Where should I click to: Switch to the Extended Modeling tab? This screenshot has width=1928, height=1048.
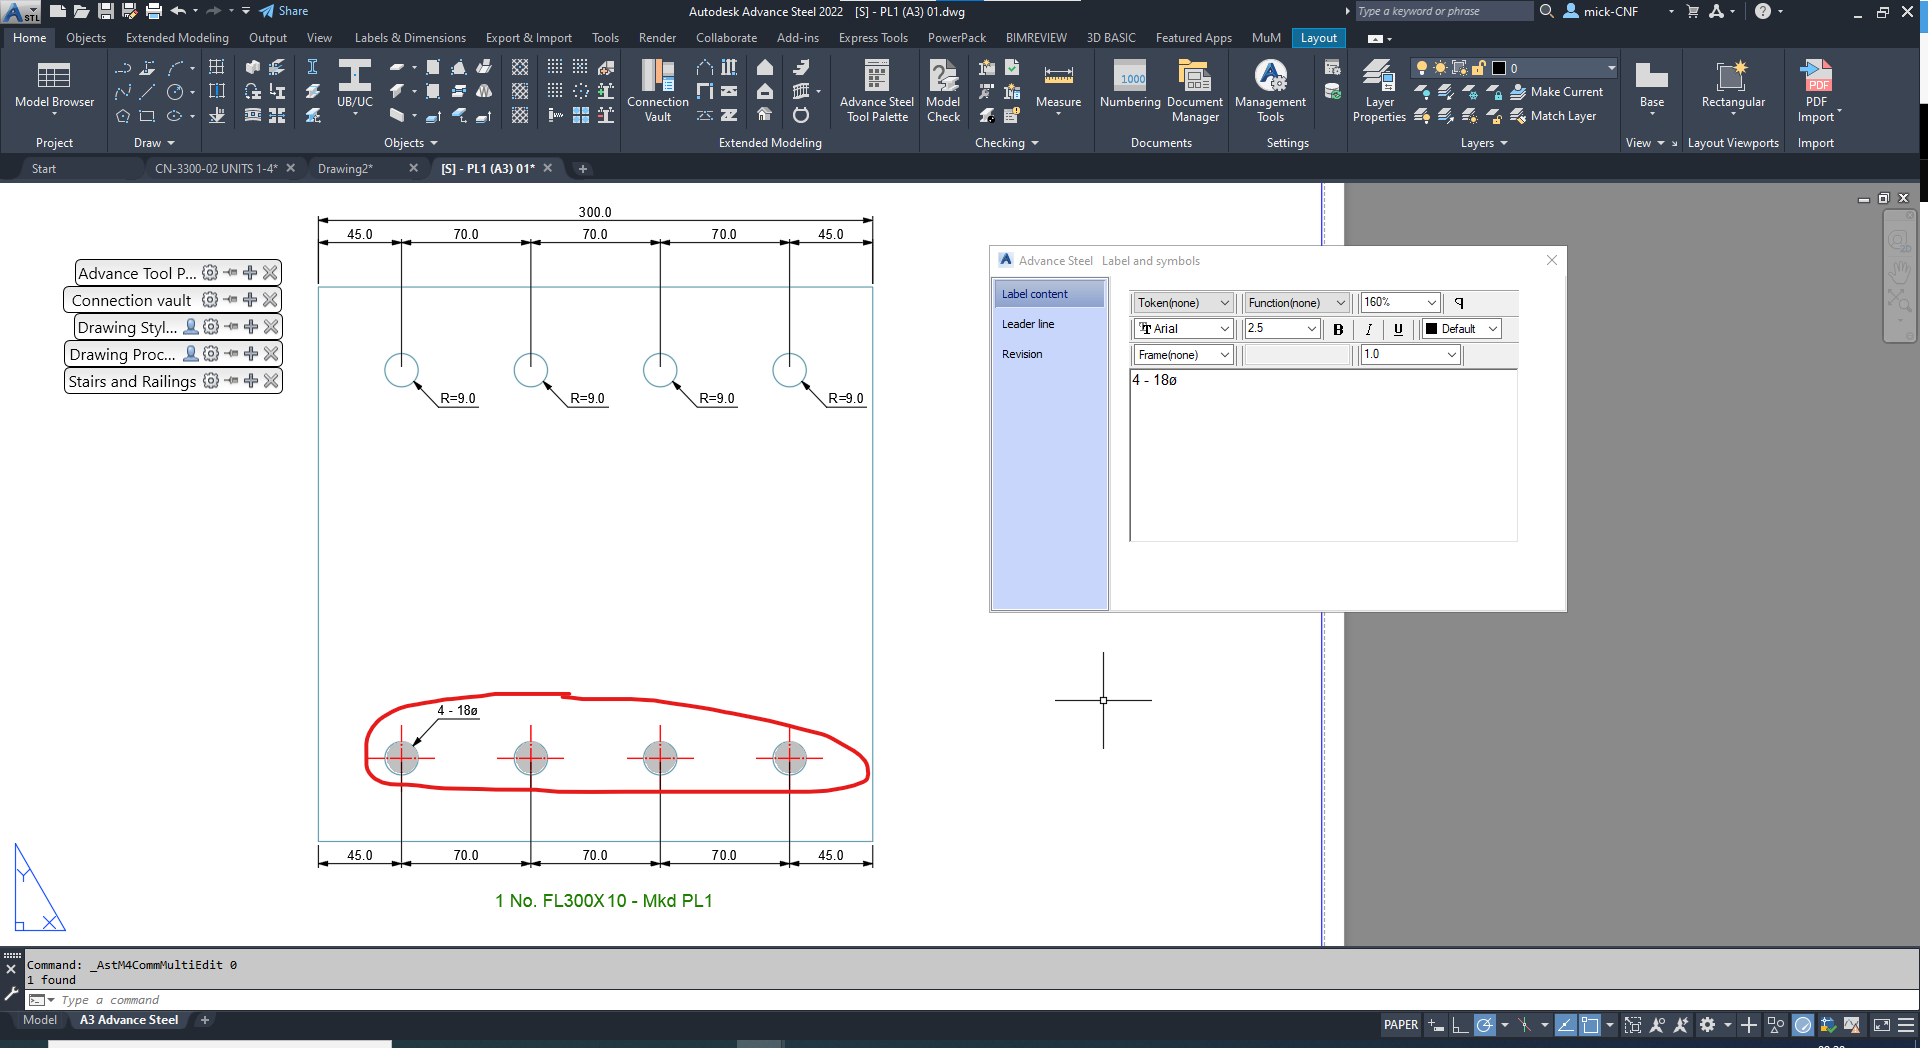coord(177,38)
